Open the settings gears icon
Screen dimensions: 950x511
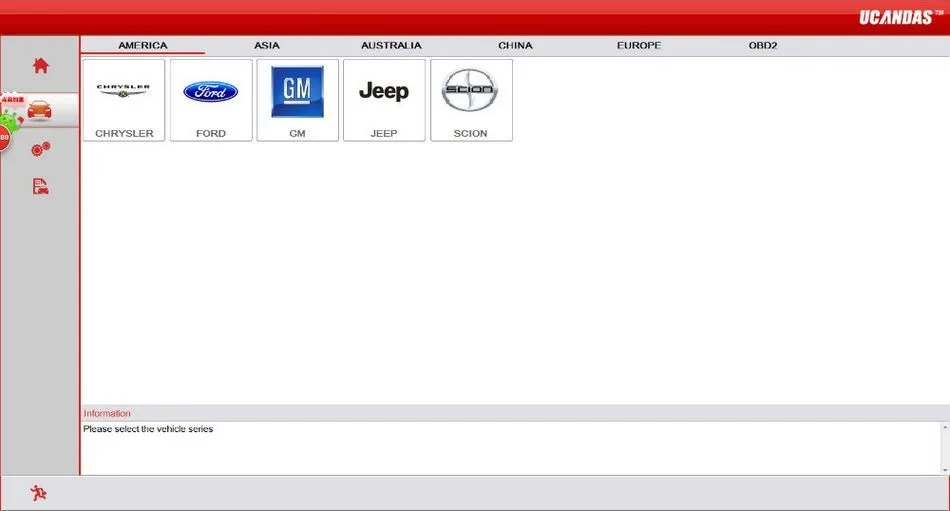pos(41,149)
